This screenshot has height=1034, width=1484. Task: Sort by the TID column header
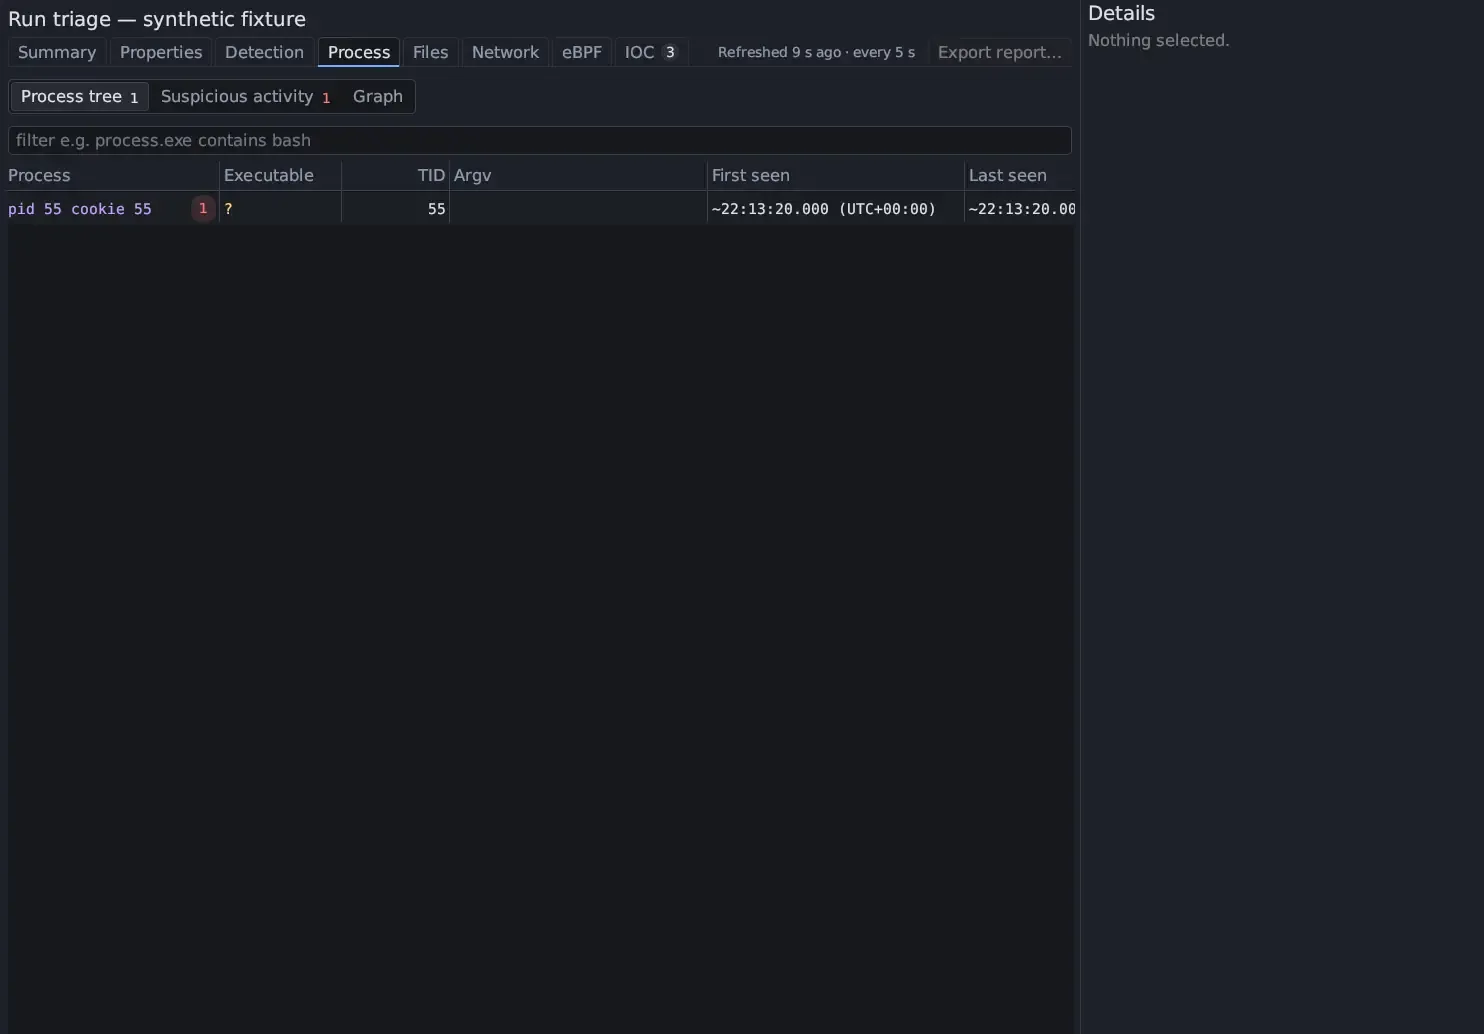click(x=431, y=176)
